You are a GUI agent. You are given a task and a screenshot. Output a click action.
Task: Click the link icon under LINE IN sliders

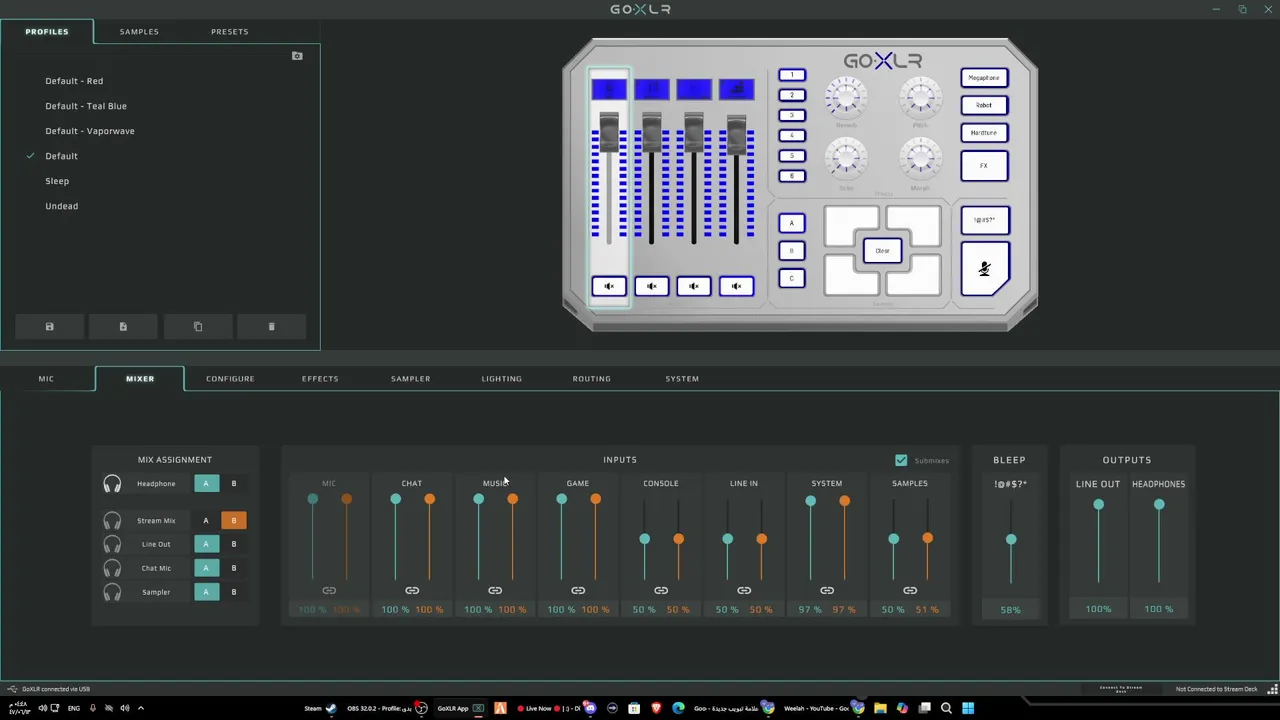tap(744, 591)
